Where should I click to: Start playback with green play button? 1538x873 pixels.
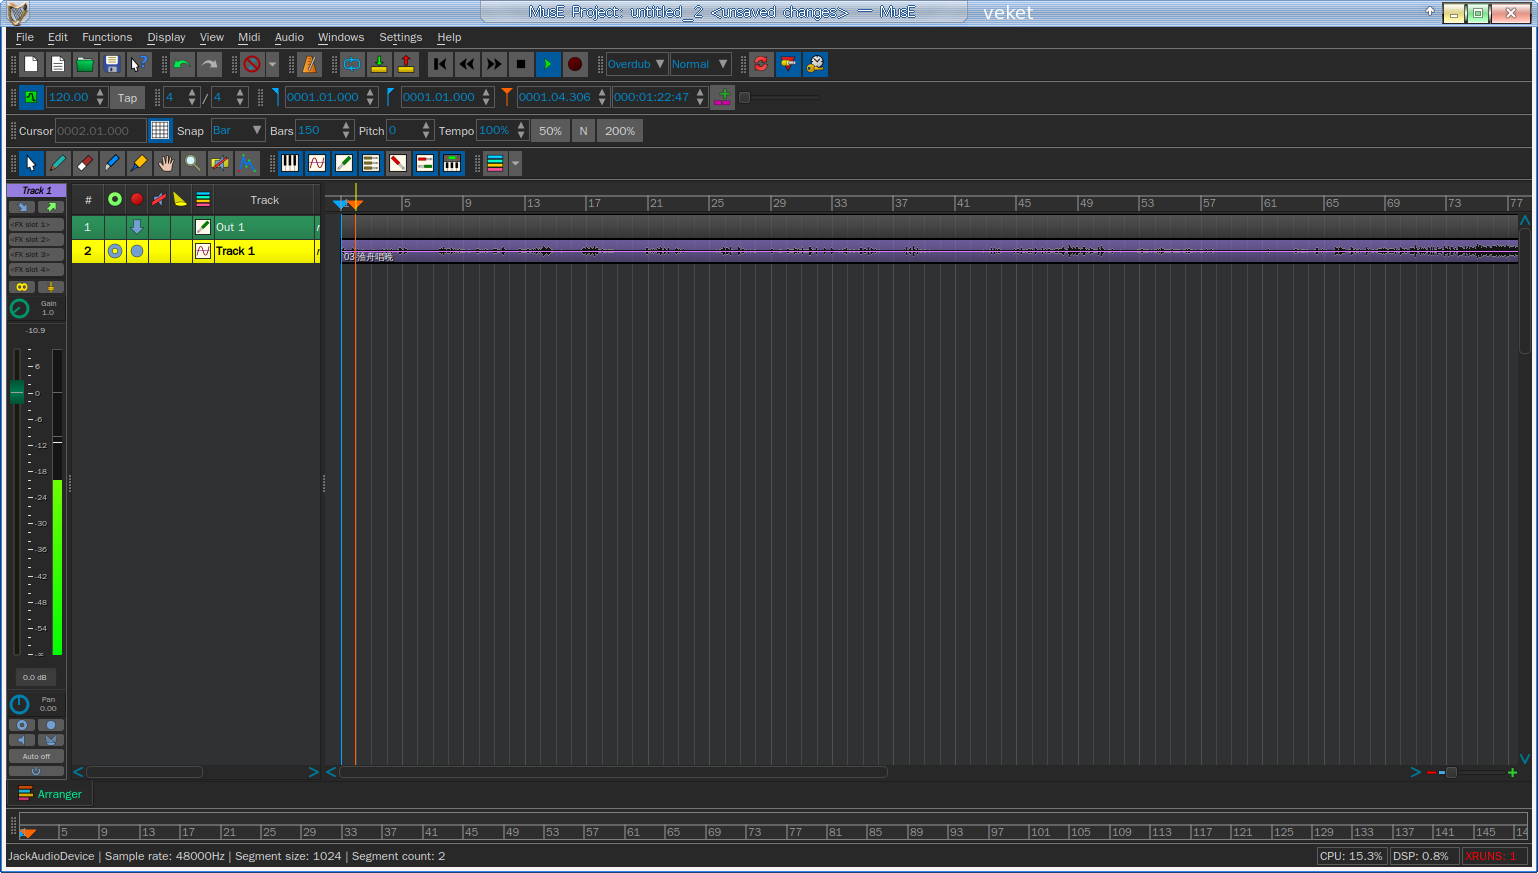pyautogui.click(x=548, y=64)
